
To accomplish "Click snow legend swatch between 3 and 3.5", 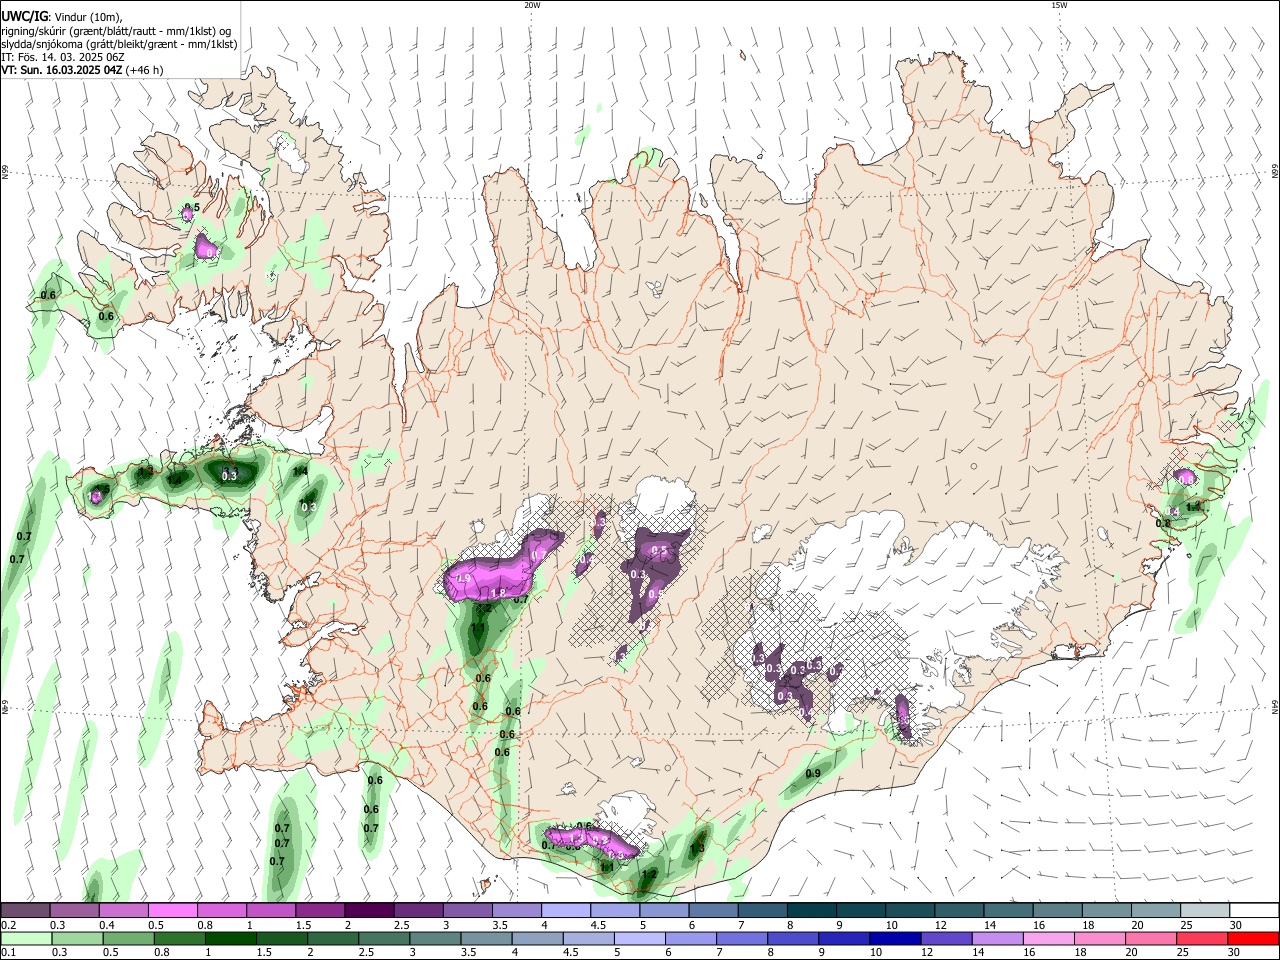I will (467, 910).
